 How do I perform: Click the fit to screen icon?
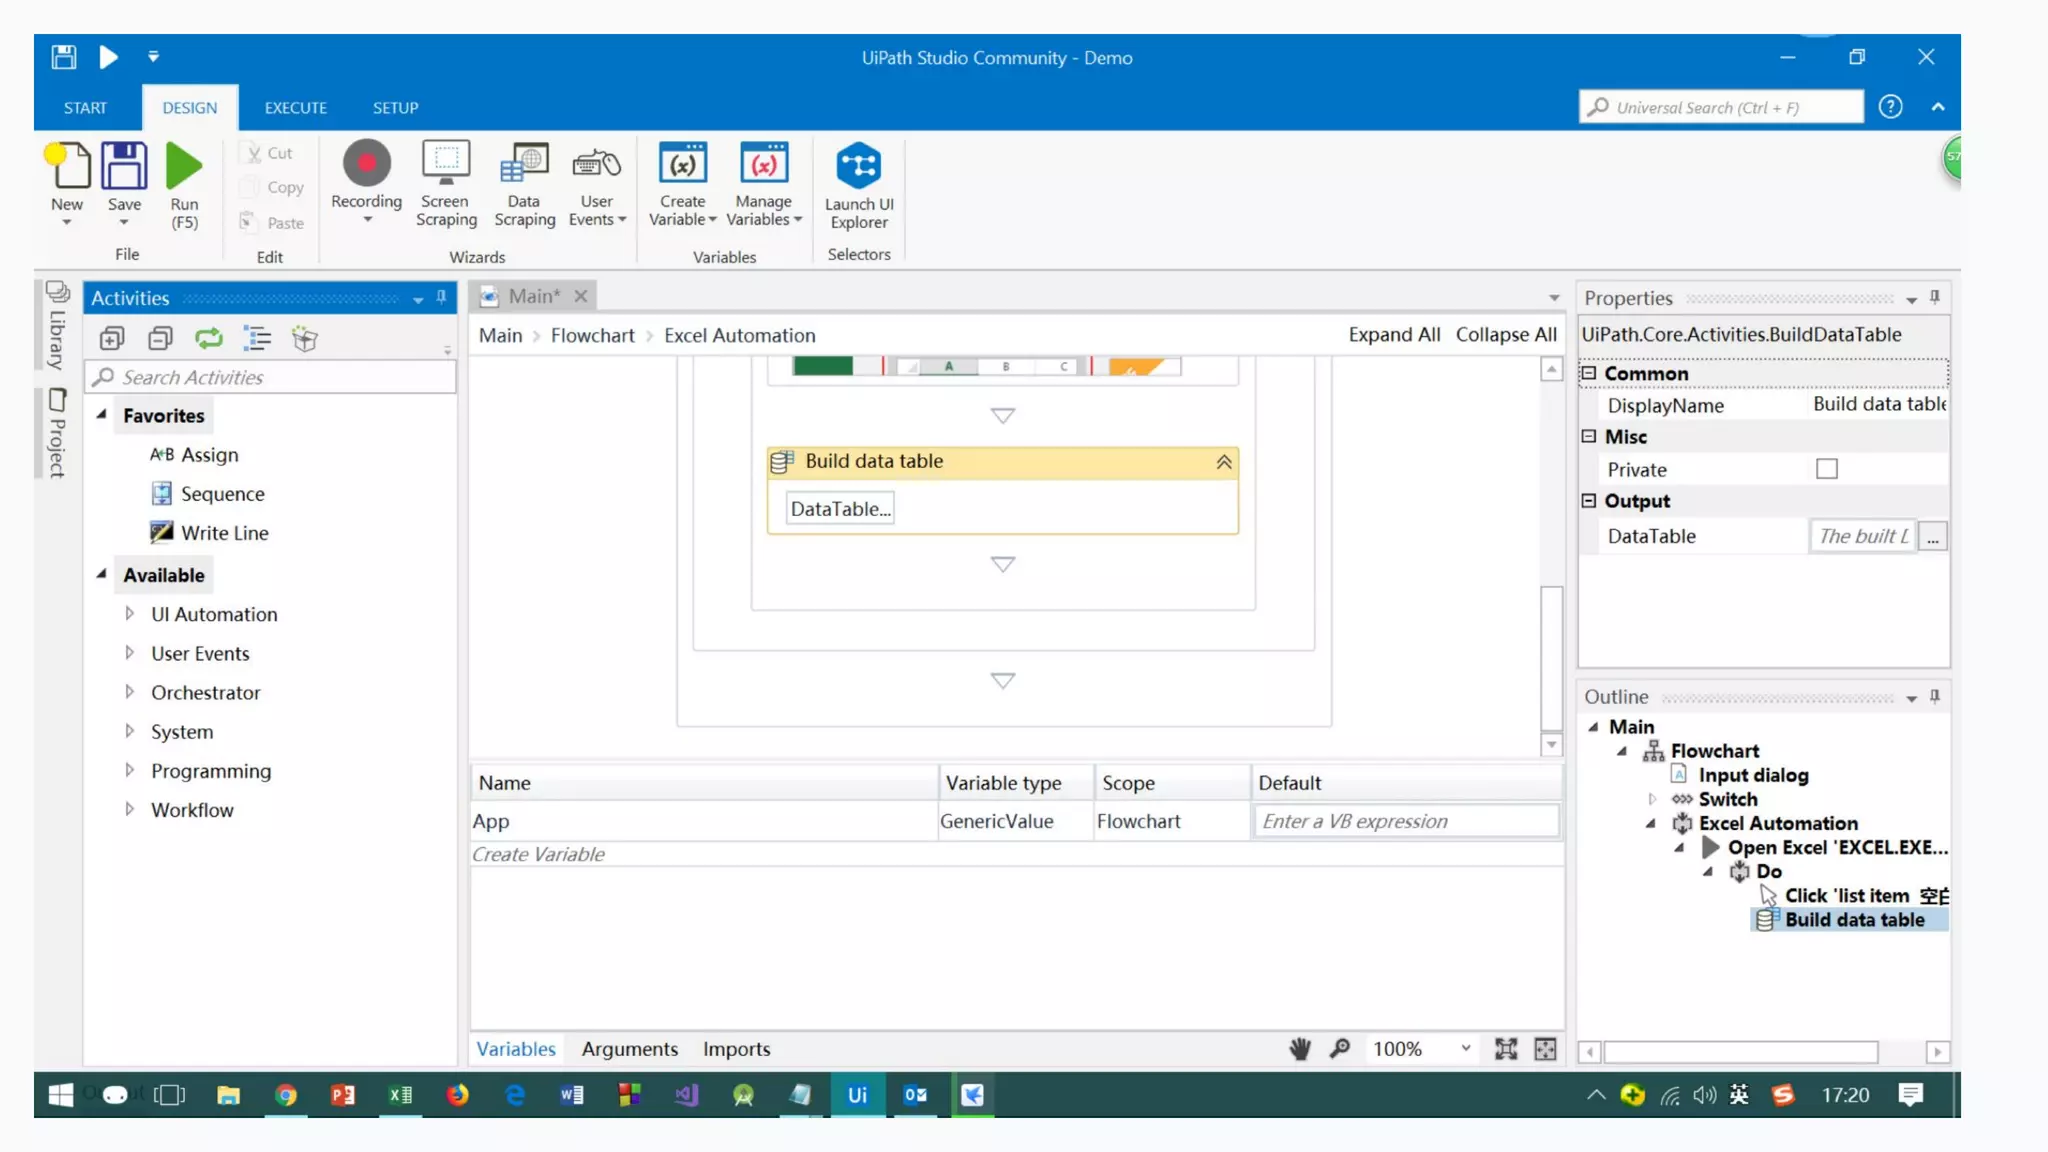click(1505, 1048)
